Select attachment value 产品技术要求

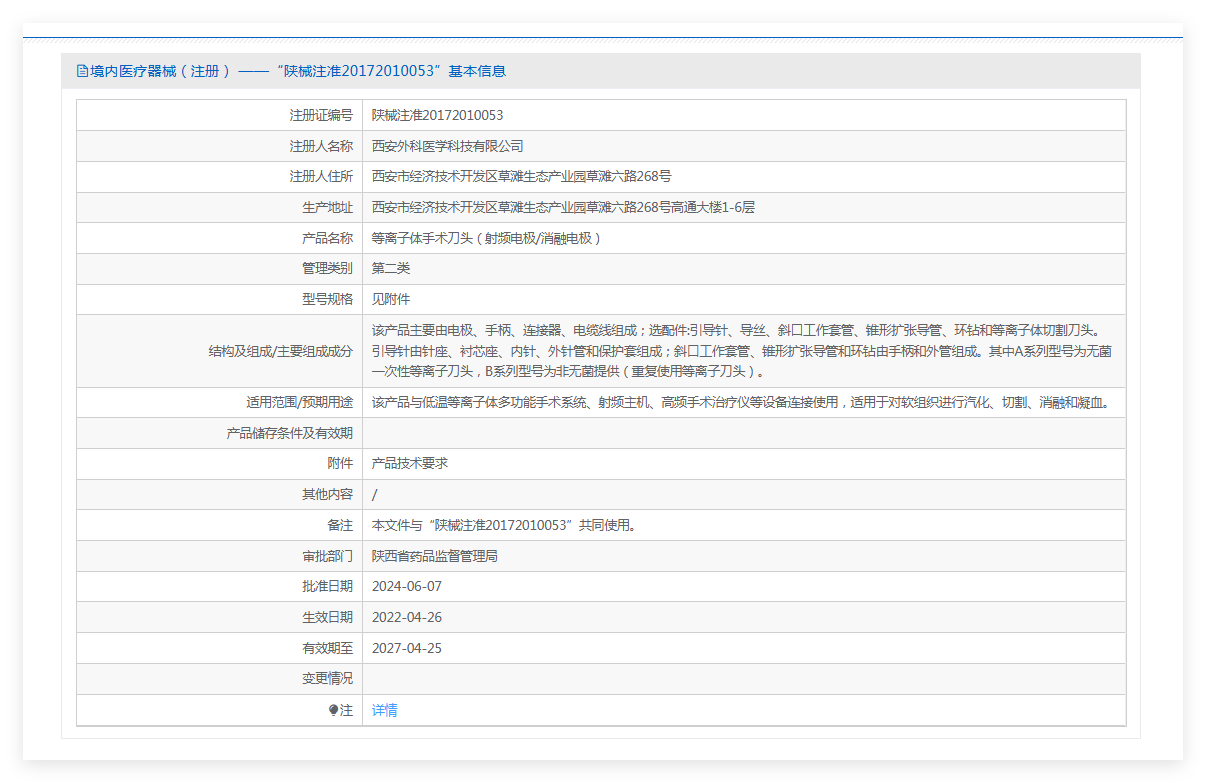click(410, 464)
